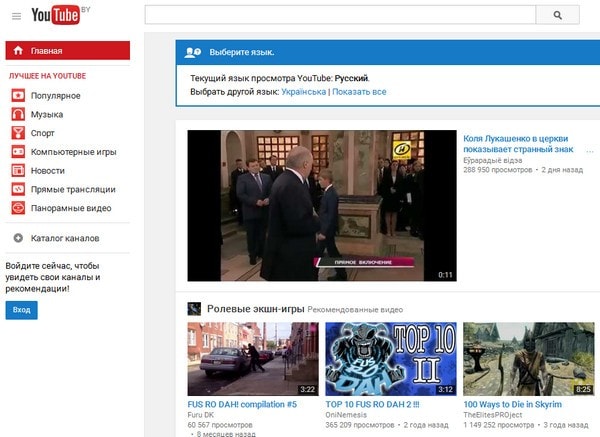Screen dimensions: 600x437
Task: Click the Новости icon
Action: (18, 170)
